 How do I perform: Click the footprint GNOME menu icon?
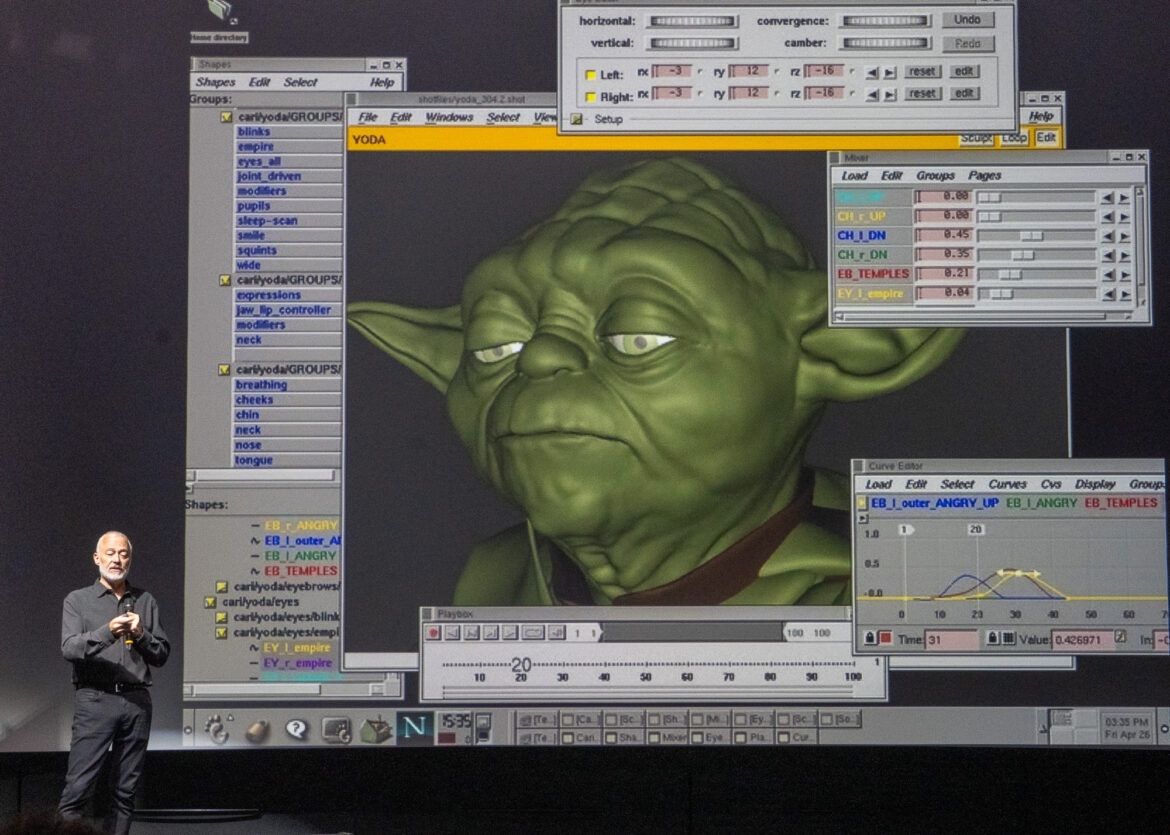(217, 728)
